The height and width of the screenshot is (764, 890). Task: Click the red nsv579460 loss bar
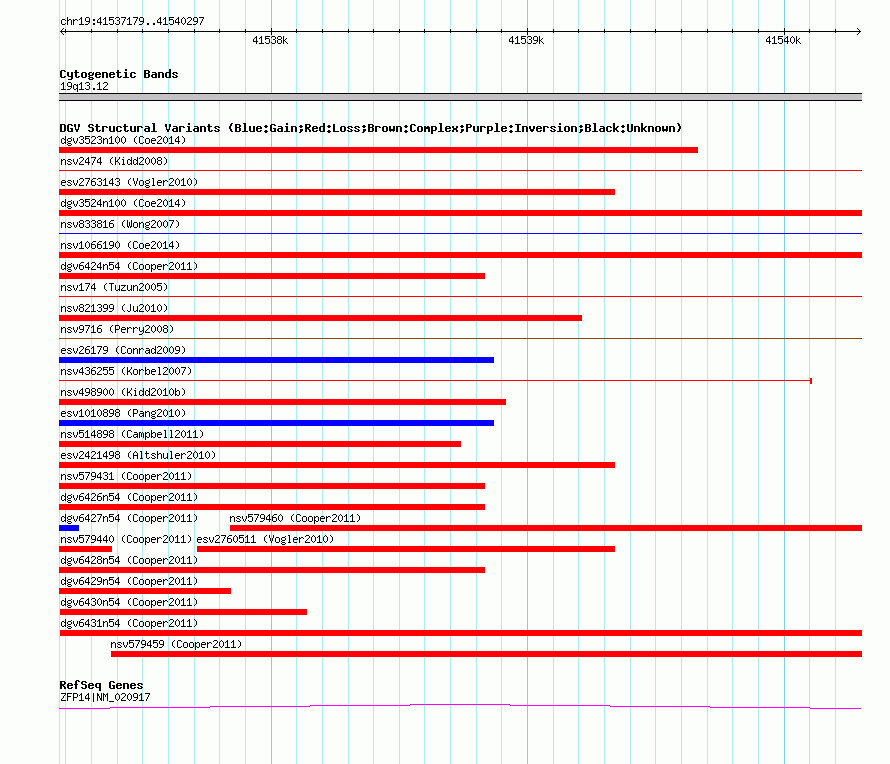pyautogui.click(x=546, y=528)
